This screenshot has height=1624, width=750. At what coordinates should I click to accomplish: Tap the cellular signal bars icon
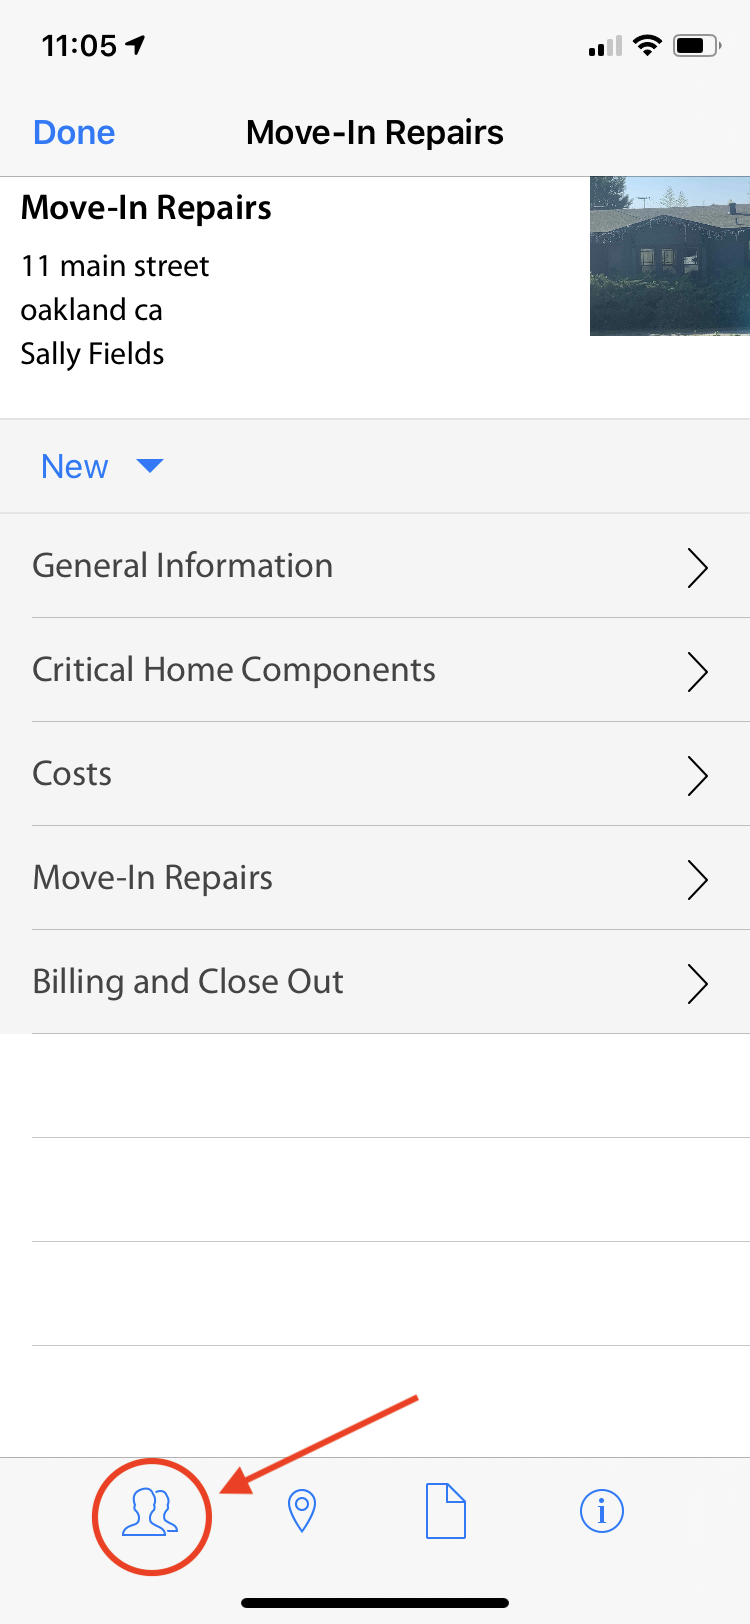tap(605, 46)
